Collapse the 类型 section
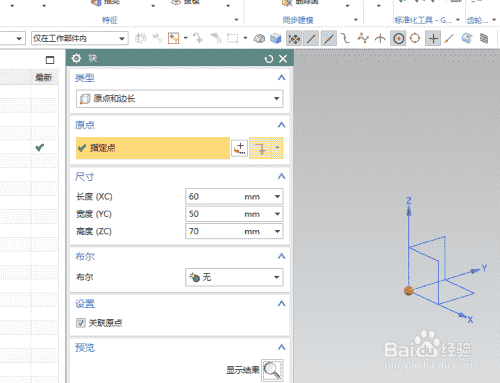Screen dimensions: 500x383 (281, 78)
